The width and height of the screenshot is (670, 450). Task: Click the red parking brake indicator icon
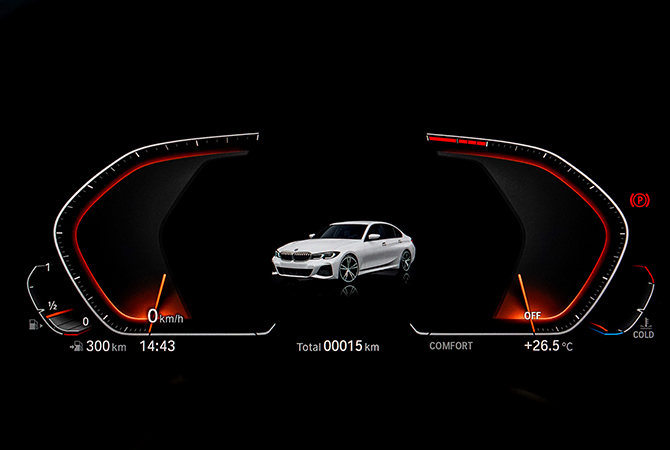click(x=639, y=200)
